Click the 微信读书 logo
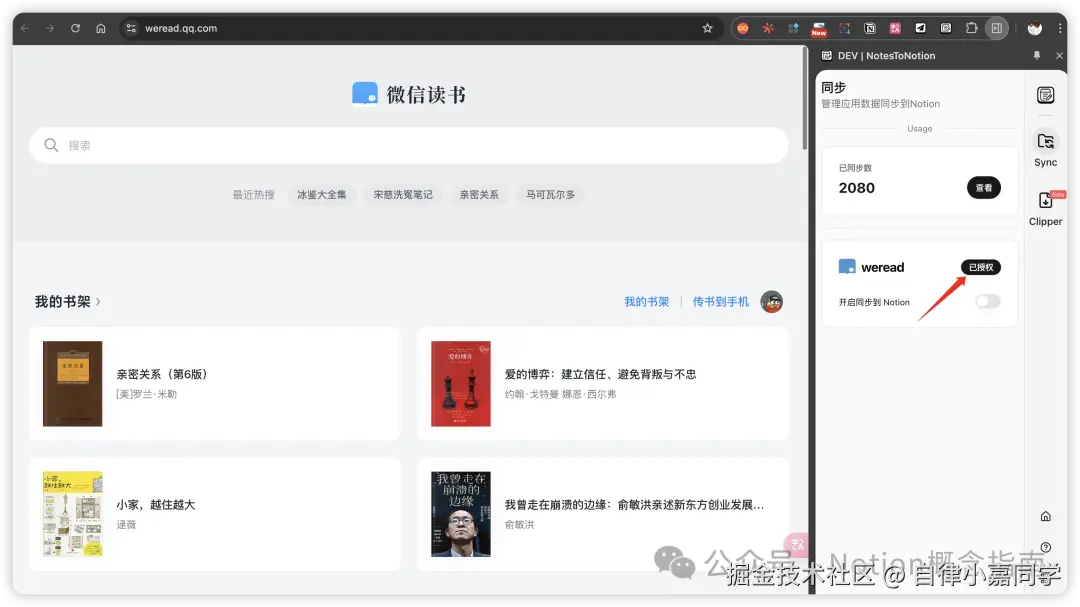This screenshot has height=607, width=1080. point(409,94)
